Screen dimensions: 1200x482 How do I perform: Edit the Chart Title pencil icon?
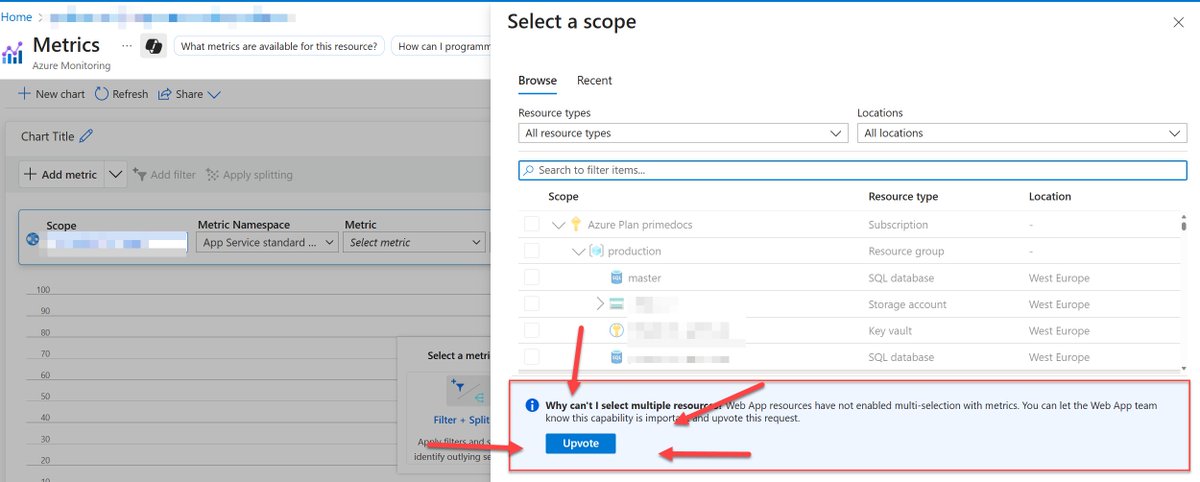coord(86,136)
